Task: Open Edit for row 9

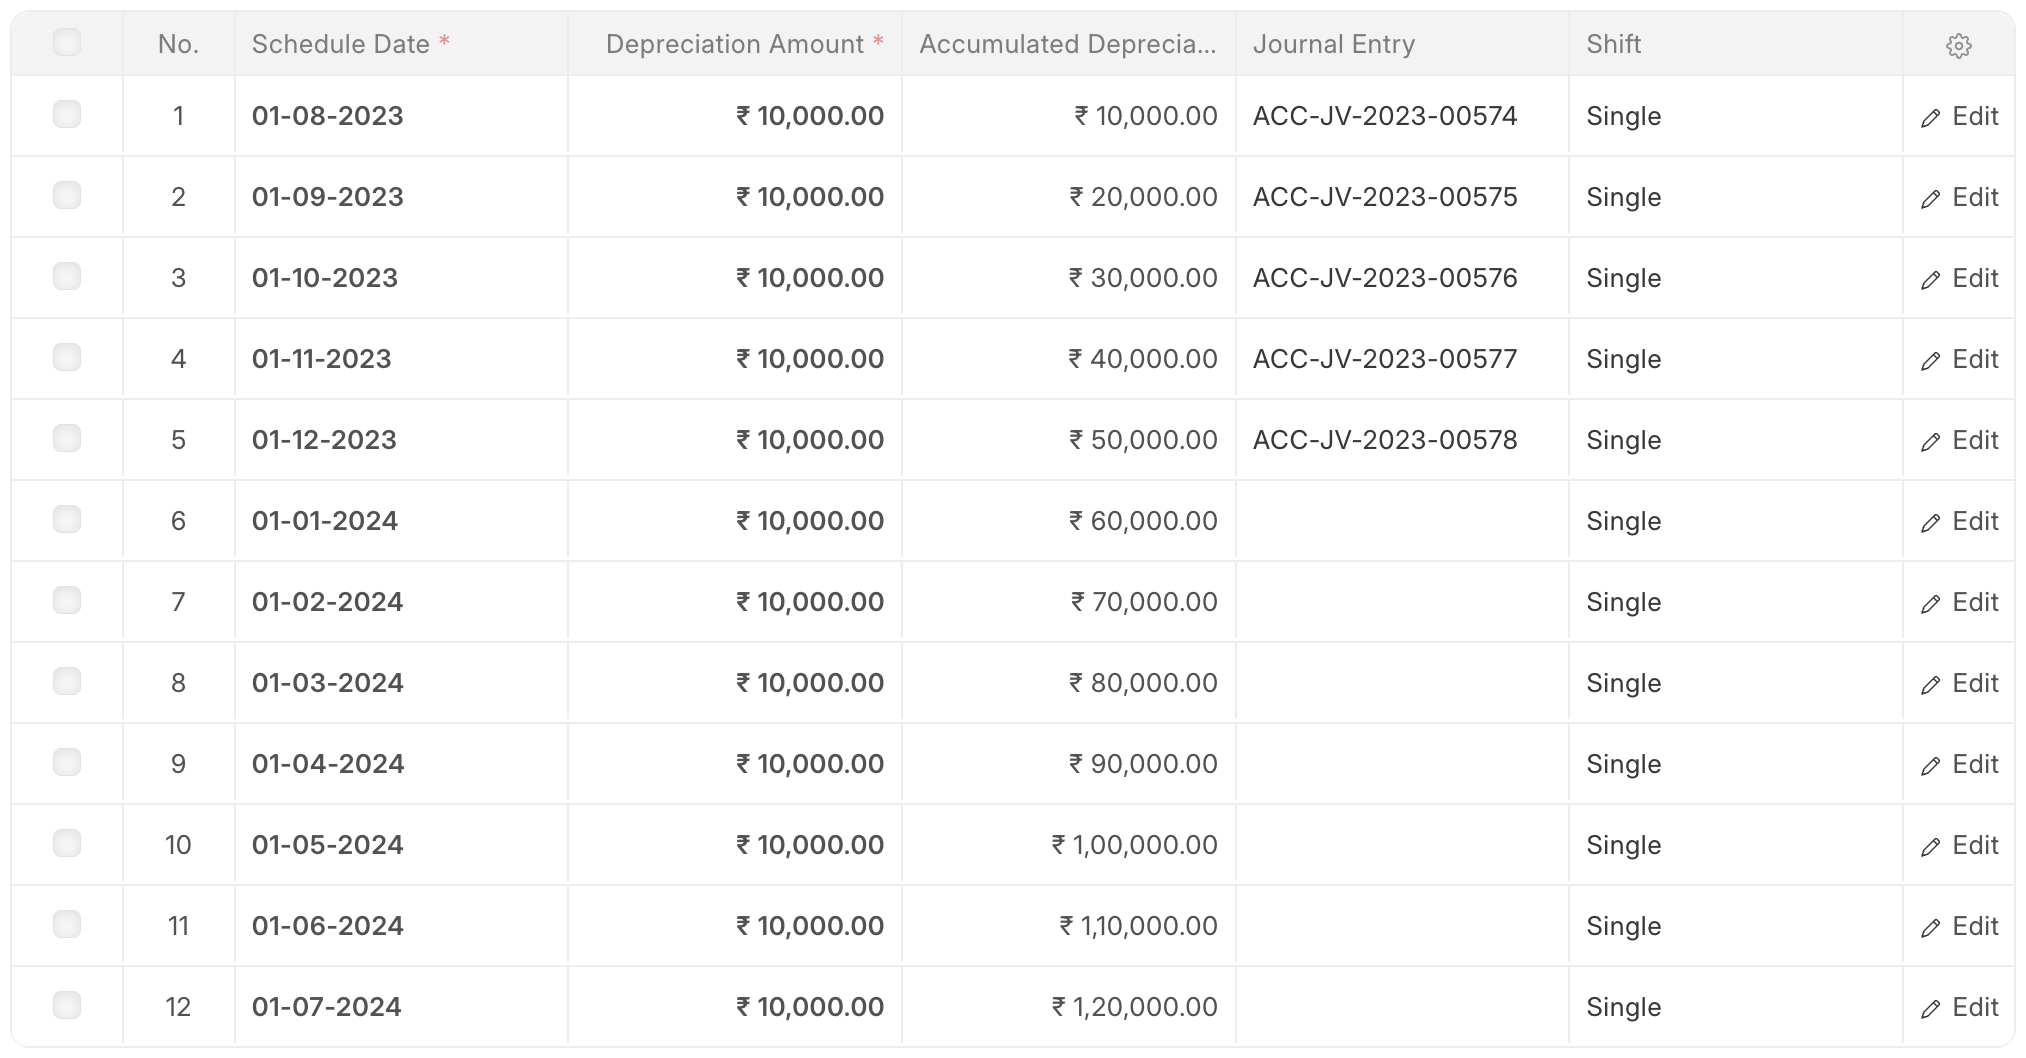Action: point(1959,764)
